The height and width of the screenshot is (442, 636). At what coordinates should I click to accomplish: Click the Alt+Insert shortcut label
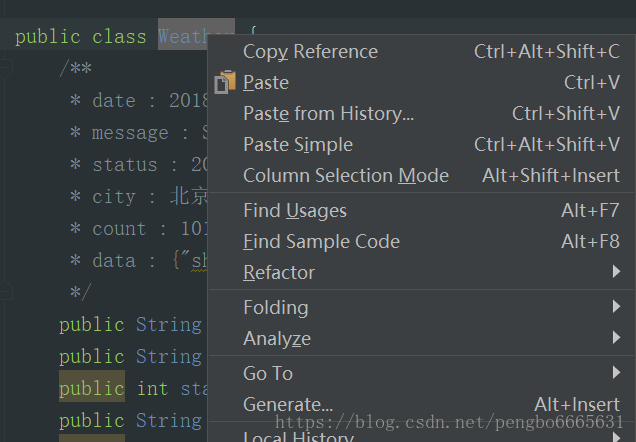(x=577, y=404)
